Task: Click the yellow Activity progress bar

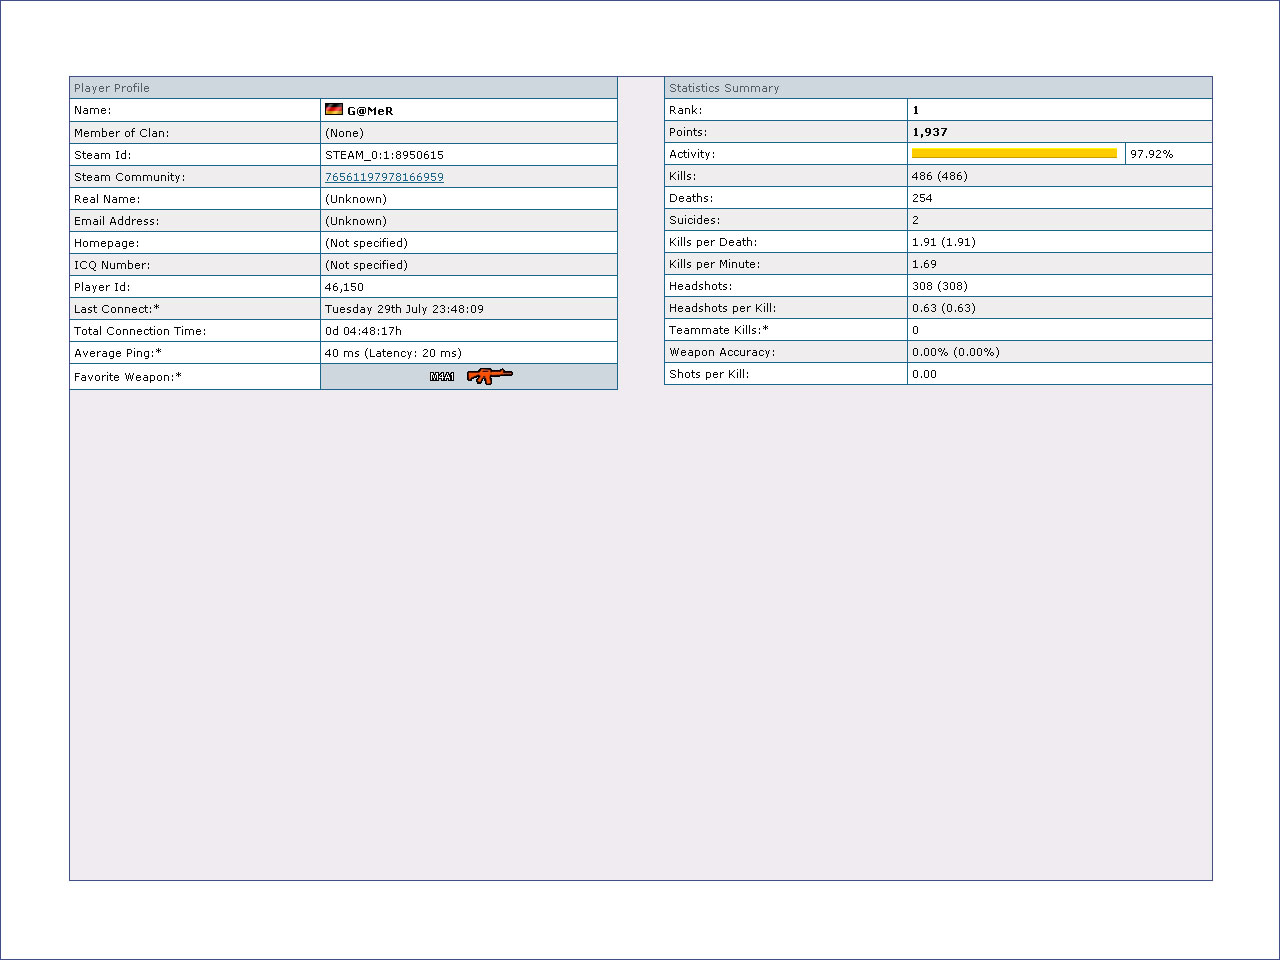Action: tap(1014, 154)
